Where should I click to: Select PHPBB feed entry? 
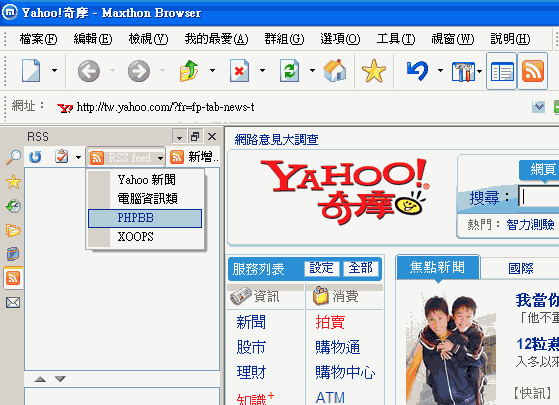[145, 218]
